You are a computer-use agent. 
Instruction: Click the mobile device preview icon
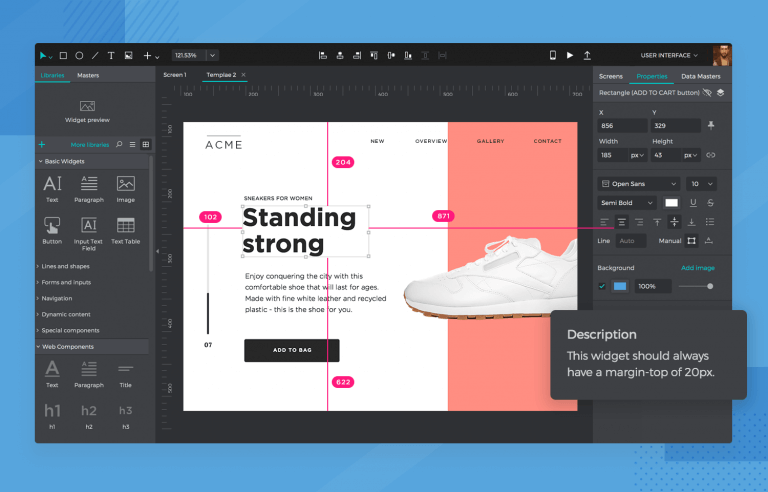pos(552,56)
